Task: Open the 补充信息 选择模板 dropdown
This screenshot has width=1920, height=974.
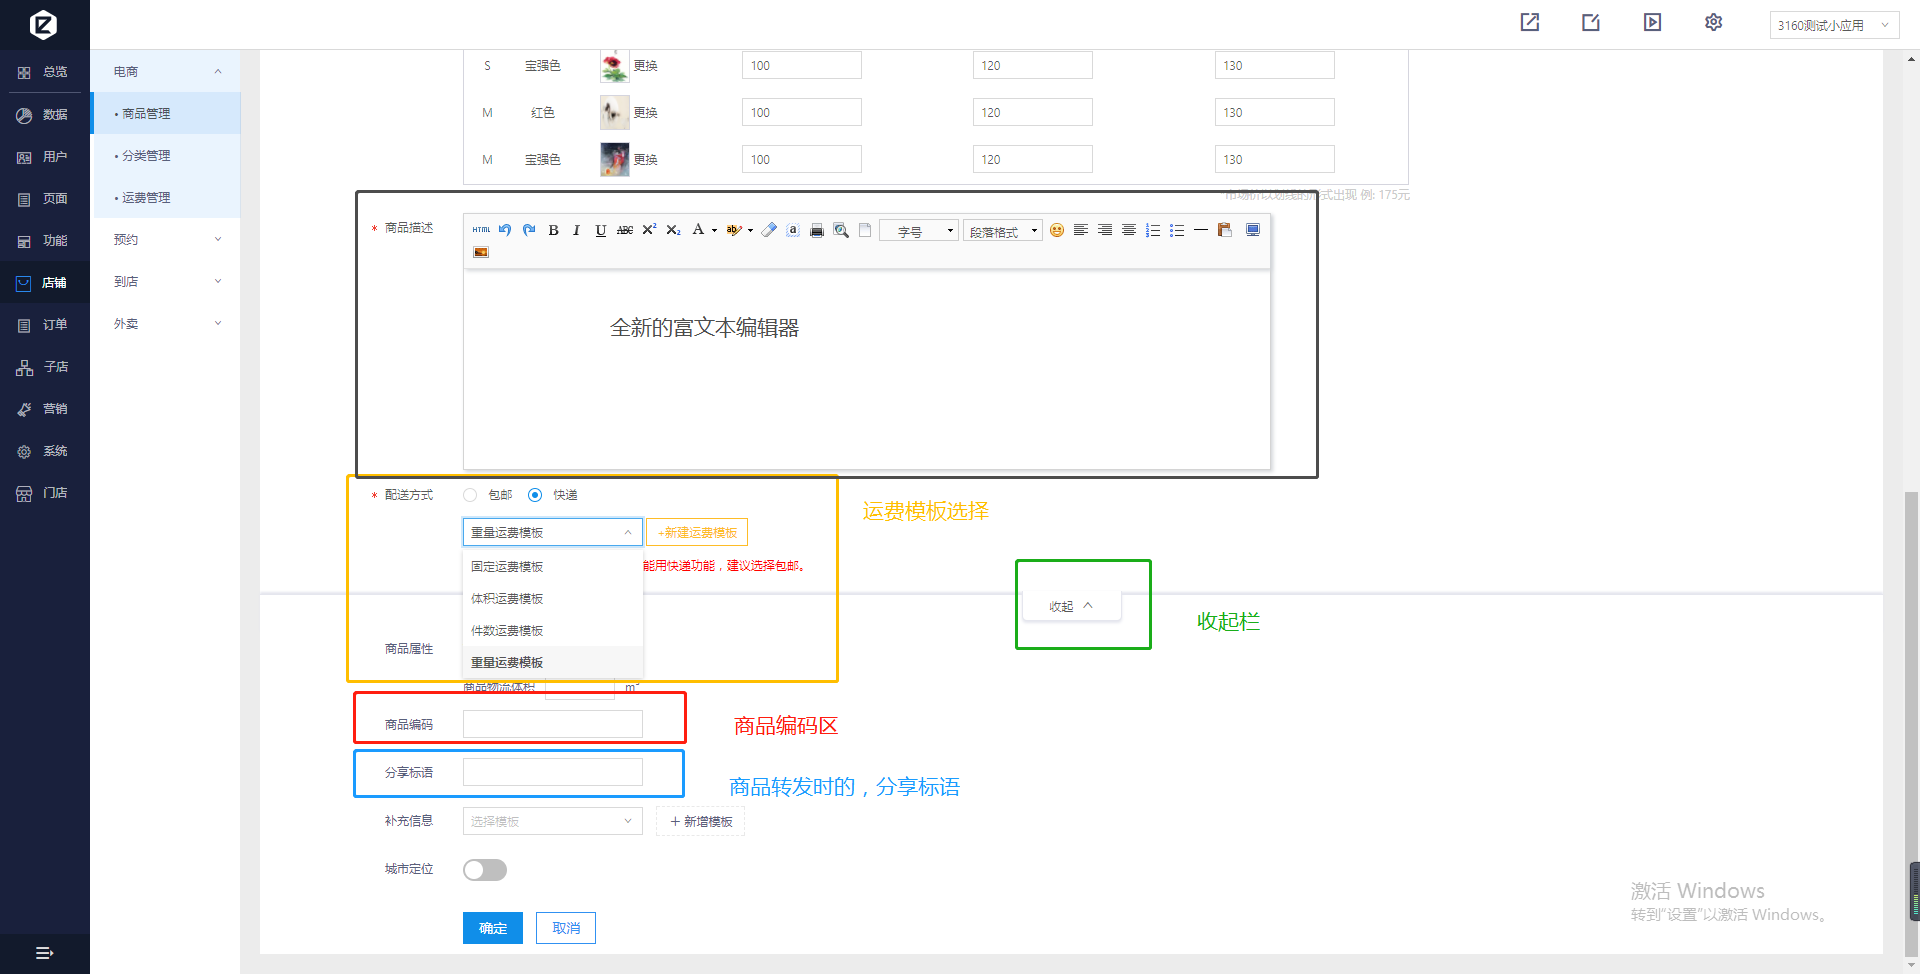Action: [552, 821]
